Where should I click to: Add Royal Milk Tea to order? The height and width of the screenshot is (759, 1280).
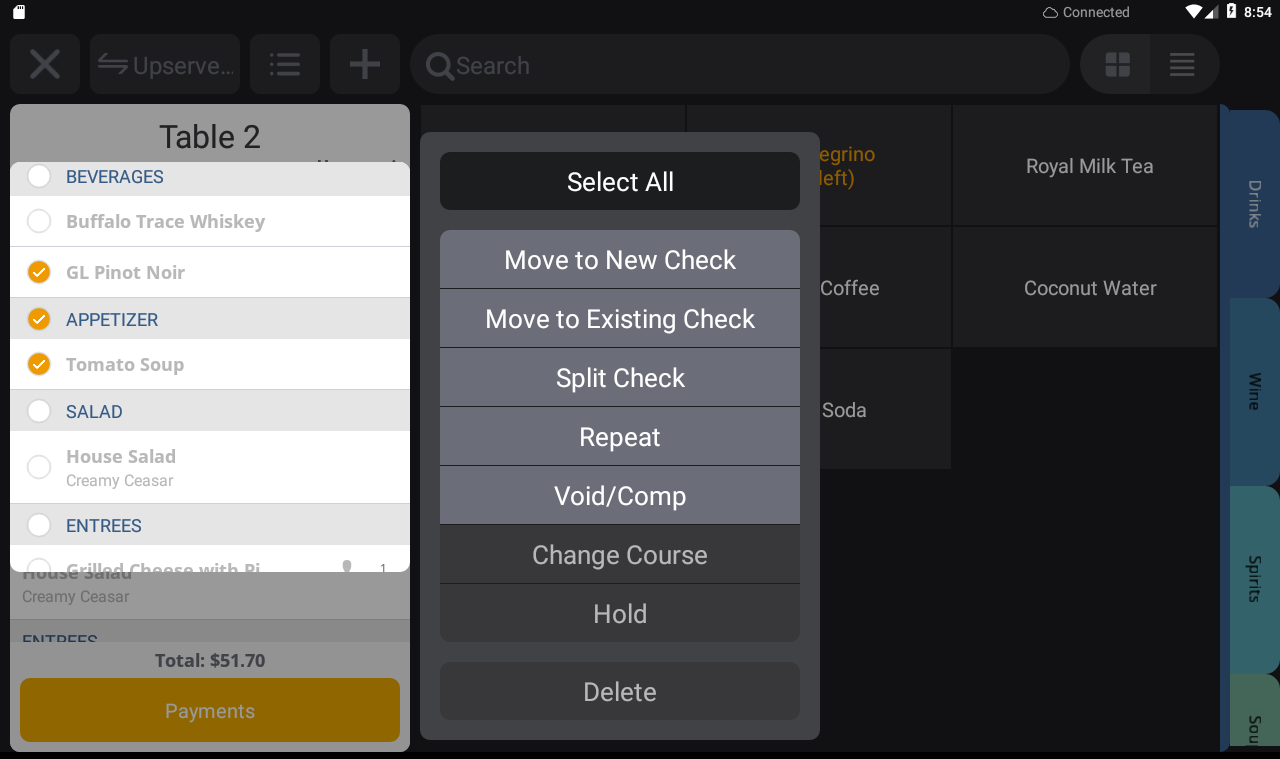pos(1089,166)
